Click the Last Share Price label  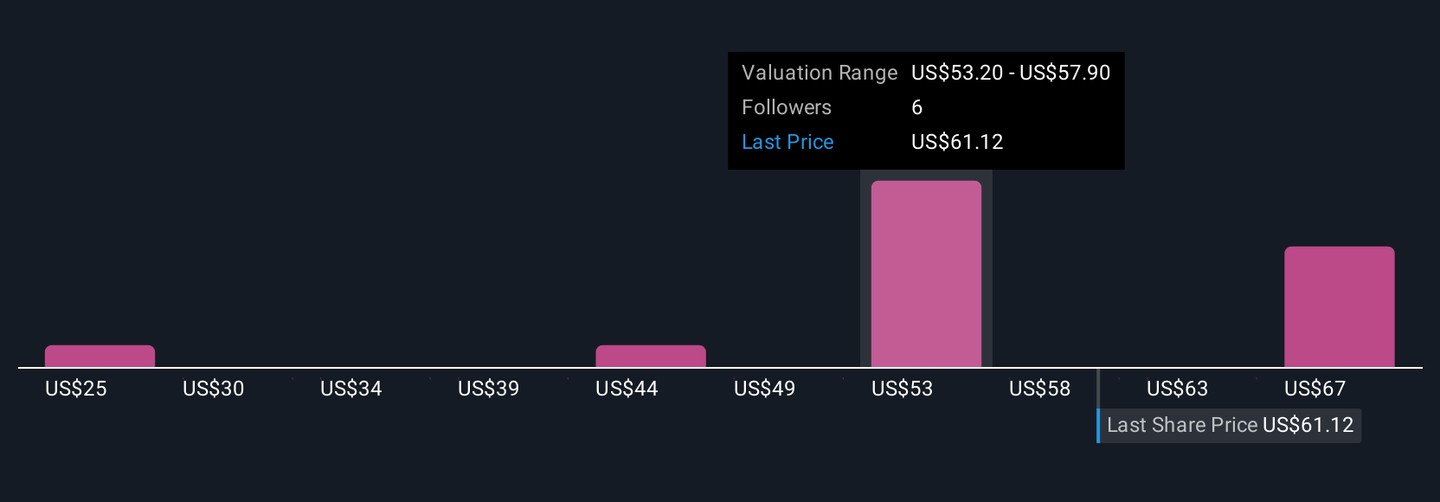1181,425
